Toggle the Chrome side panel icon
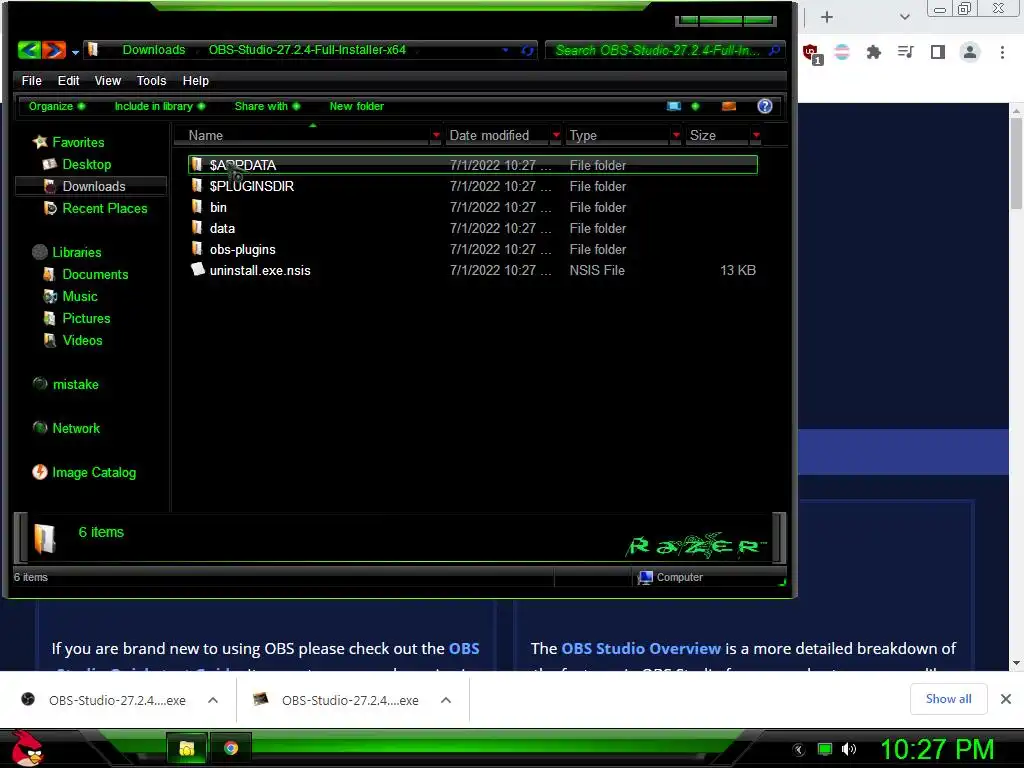The height and width of the screenshot is (768, 1024). point(938,52)
